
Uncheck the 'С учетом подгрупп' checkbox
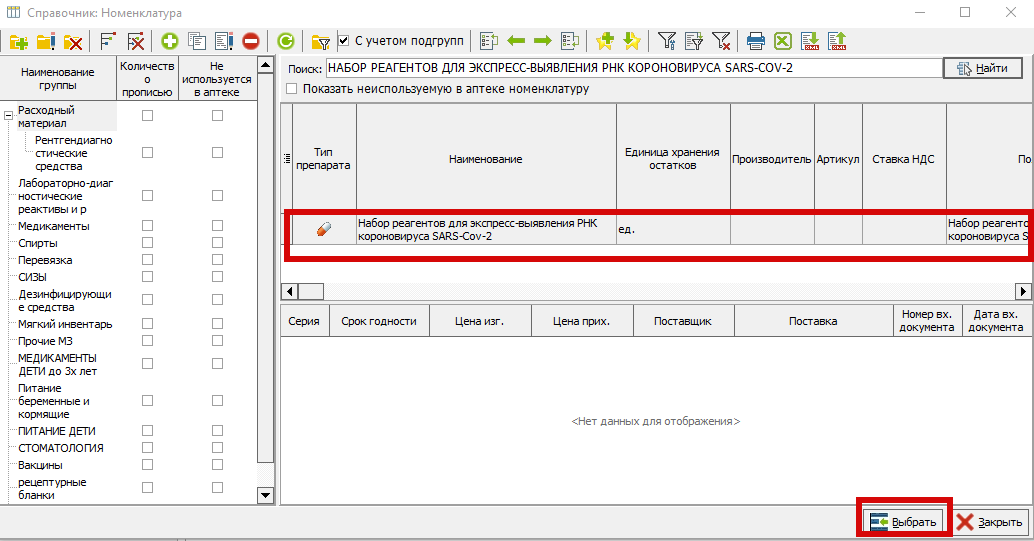tap(344, 41)
